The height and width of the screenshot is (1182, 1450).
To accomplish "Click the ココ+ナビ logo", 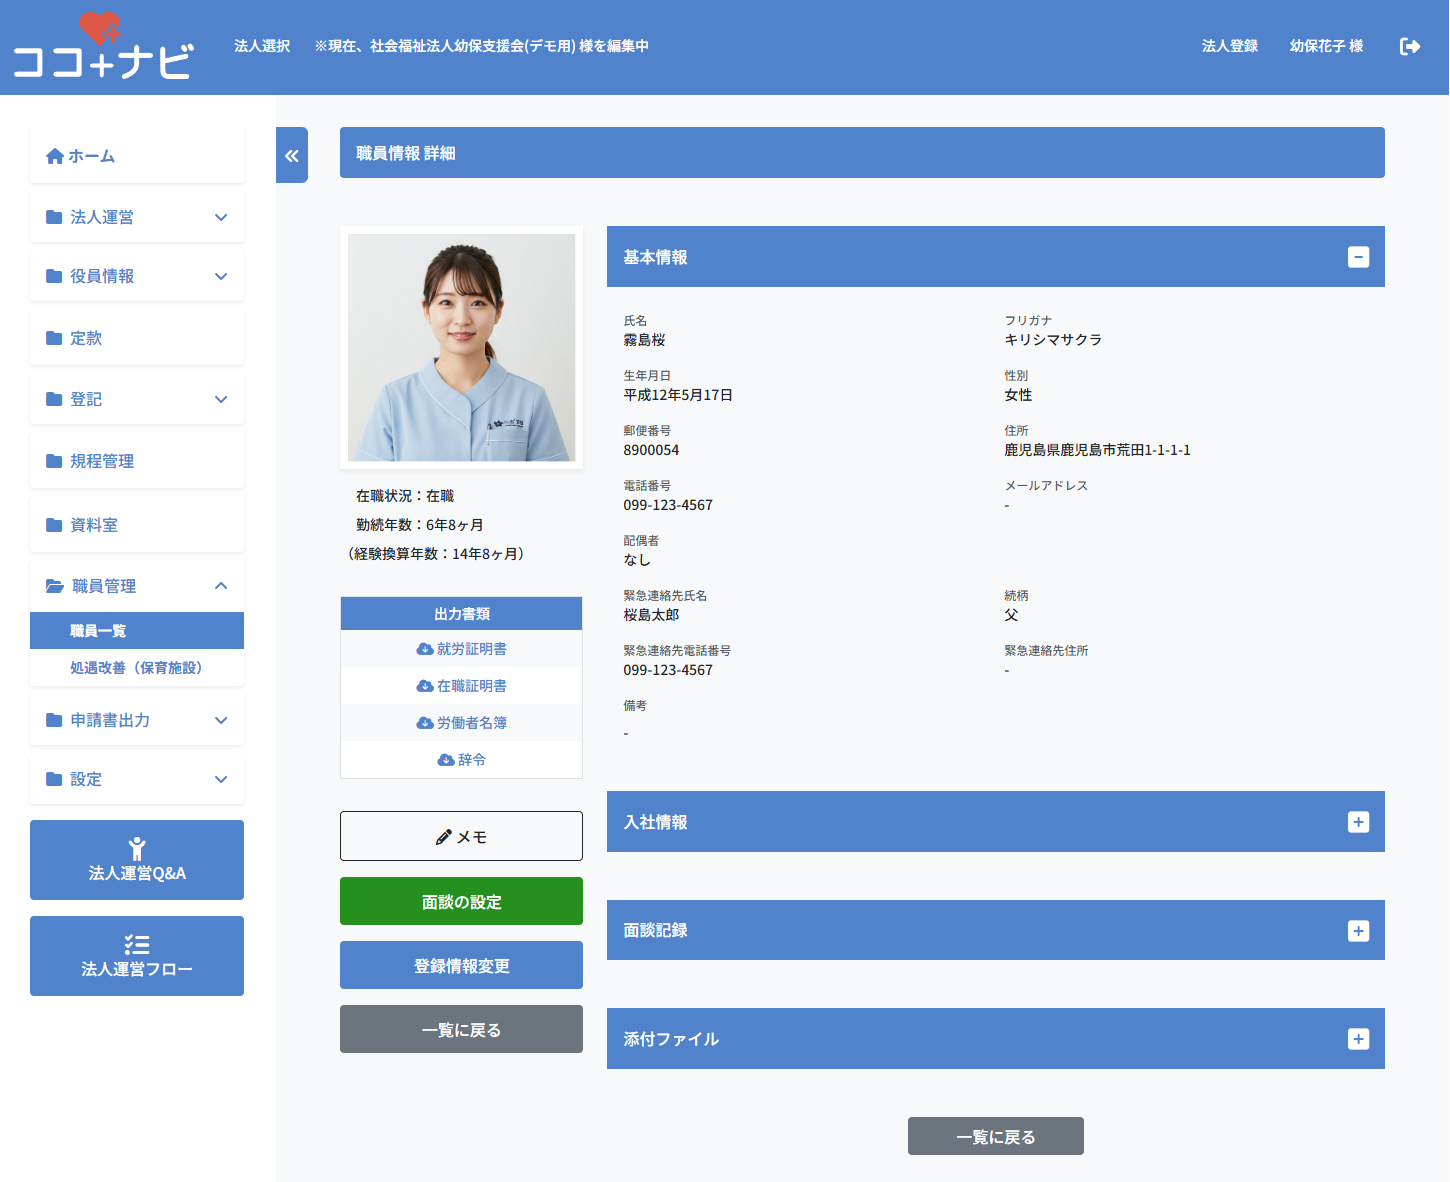I will [x=102, y=47].
